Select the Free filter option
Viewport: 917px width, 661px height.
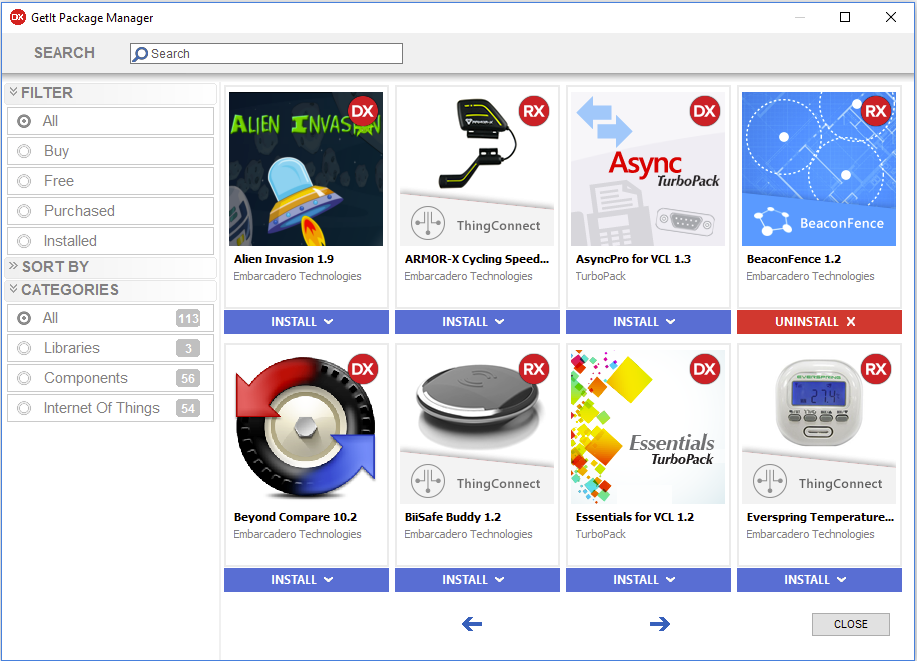110,181
